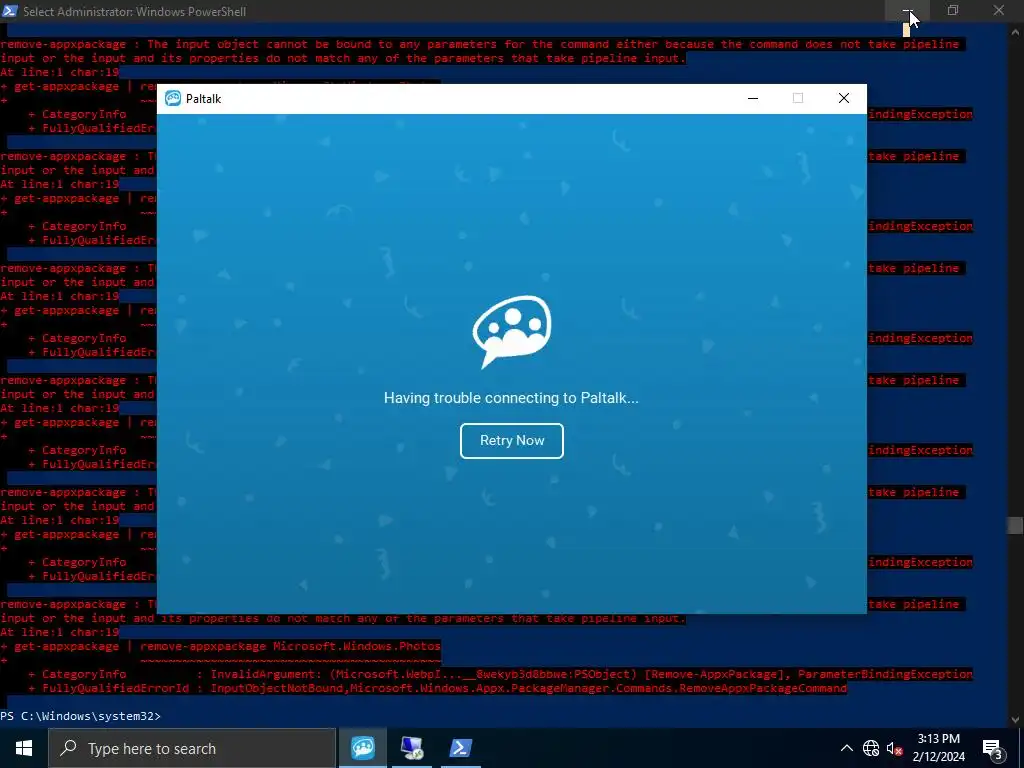
Task: Click the search magnifier icon in the taskbar
Action: 68,748
